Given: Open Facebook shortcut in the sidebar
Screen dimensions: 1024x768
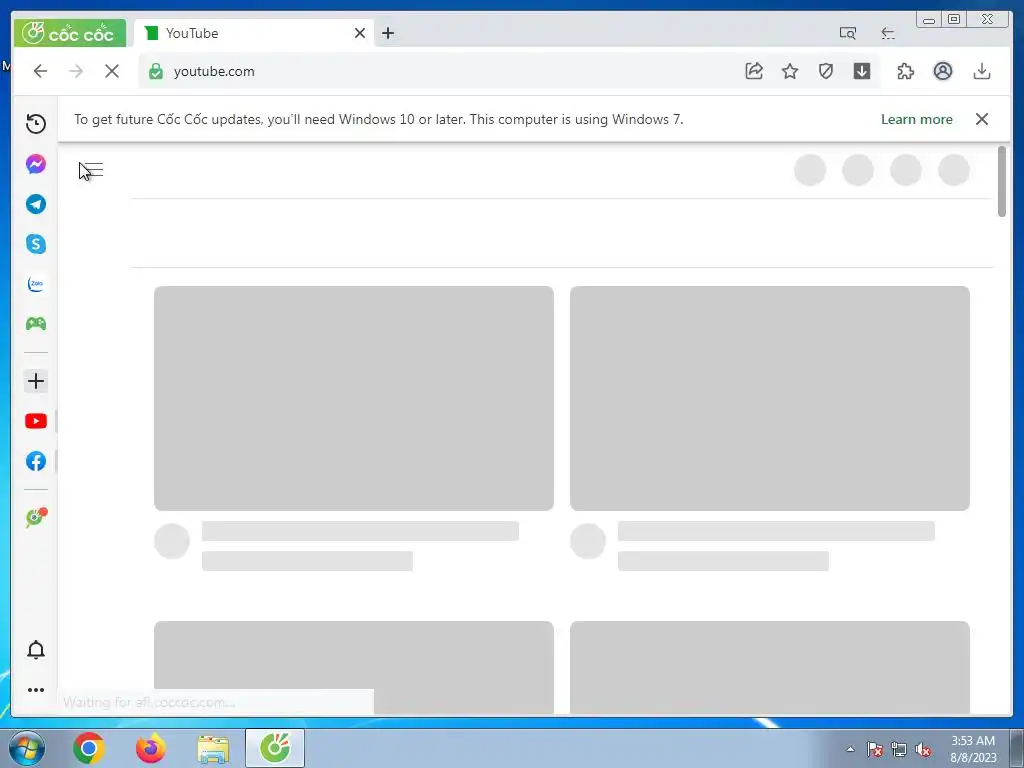Looking at the screenshot, I should [36, 461].
